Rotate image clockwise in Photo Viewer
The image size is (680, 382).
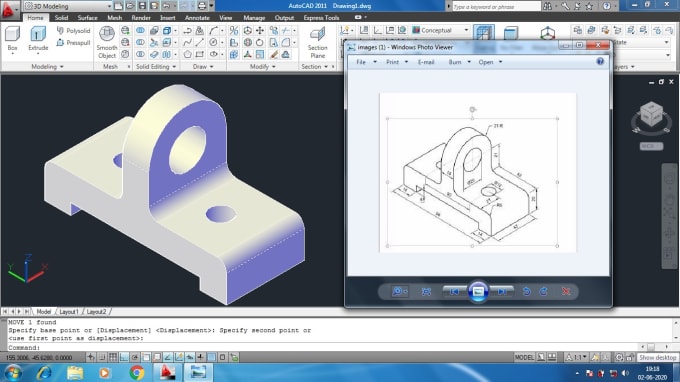(x=543, y=291)
